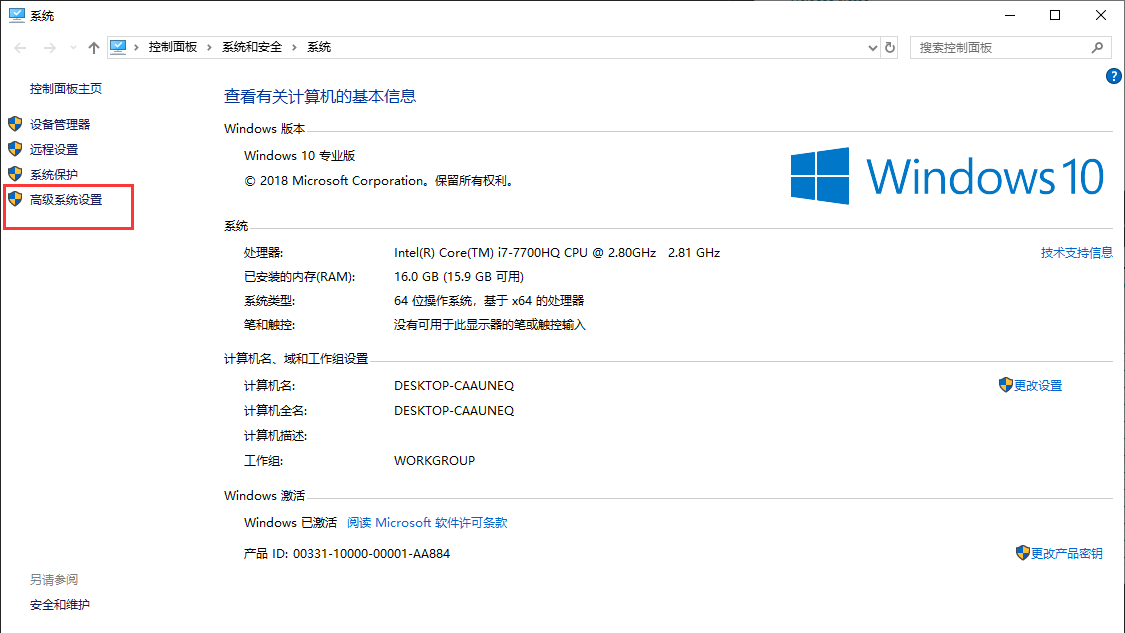Viewport: 1125px width, 633px height.
Task: Select 没有可用于此显示器的笔或触控输入 text
Action: point(490,325)
